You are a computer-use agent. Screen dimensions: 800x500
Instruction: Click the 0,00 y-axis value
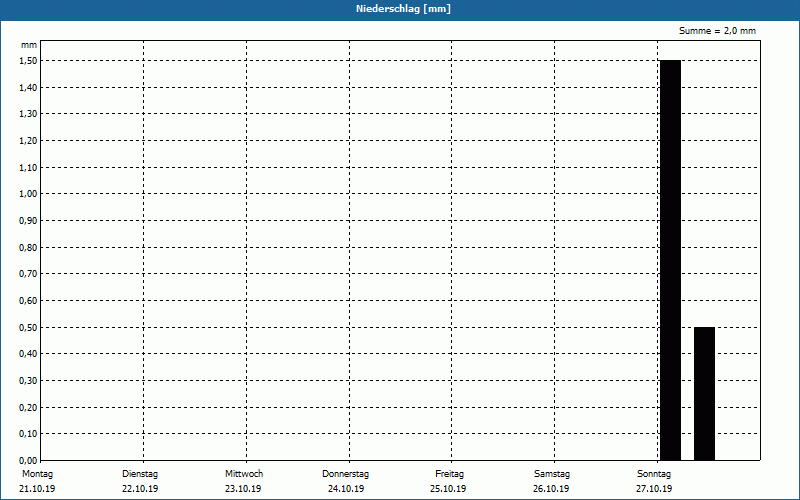click(28, 461)
